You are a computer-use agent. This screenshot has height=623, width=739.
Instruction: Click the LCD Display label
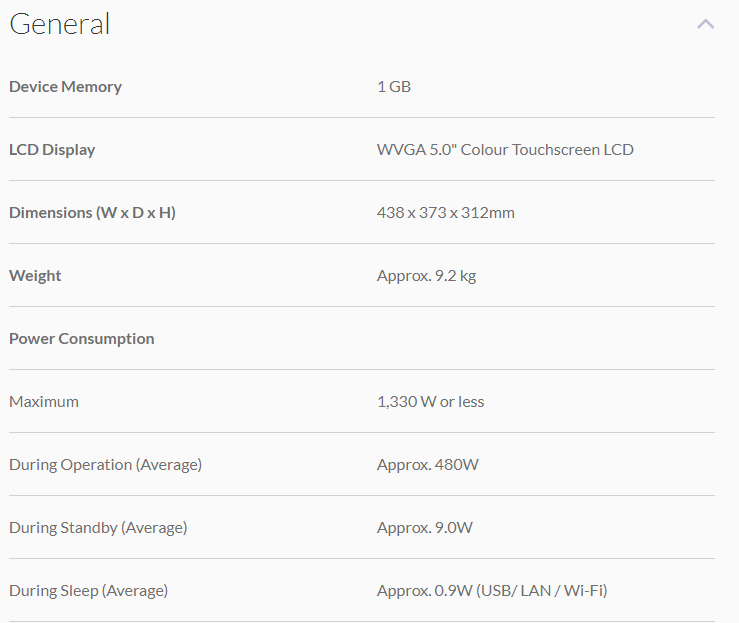pyautogui.click(x=52, y=150)
